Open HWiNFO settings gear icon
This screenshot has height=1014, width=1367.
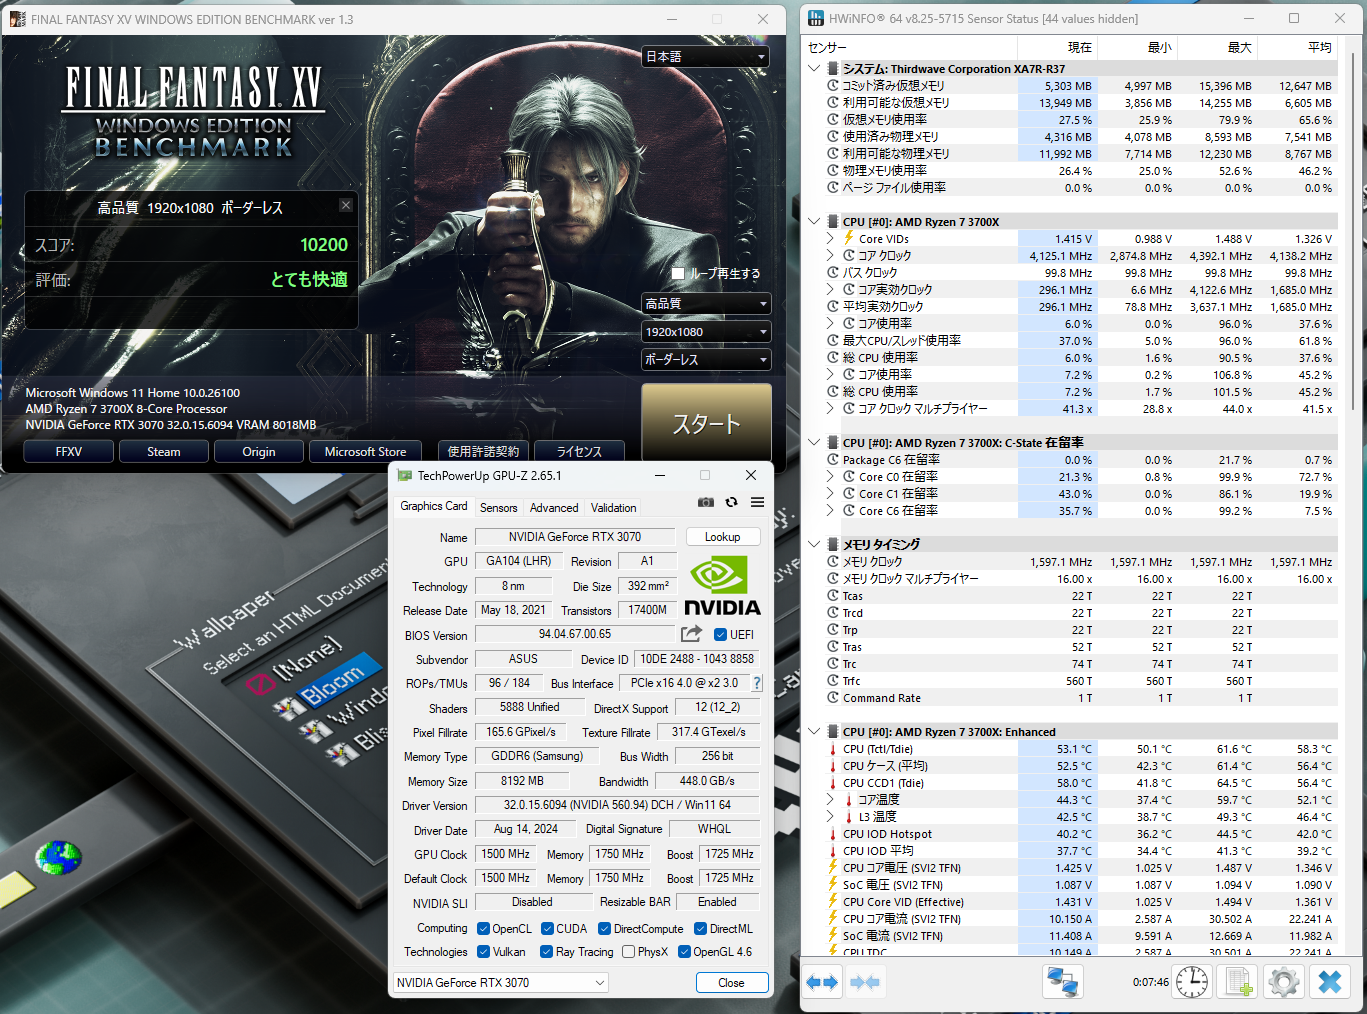coord(1284,982)
